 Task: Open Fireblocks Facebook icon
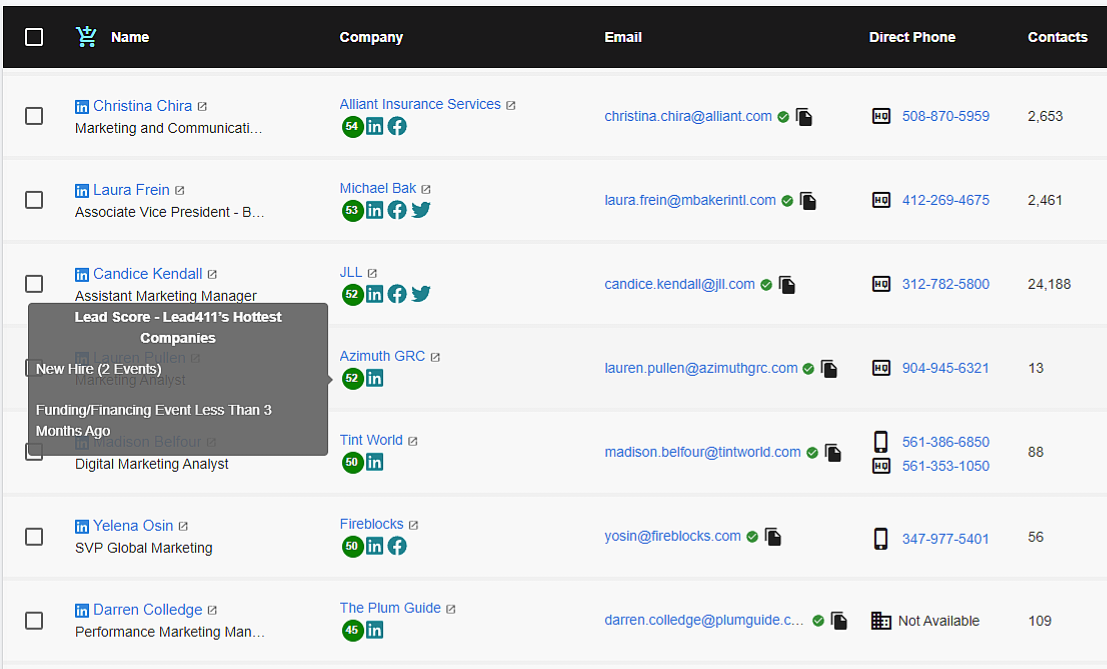[x=397, y=546]
